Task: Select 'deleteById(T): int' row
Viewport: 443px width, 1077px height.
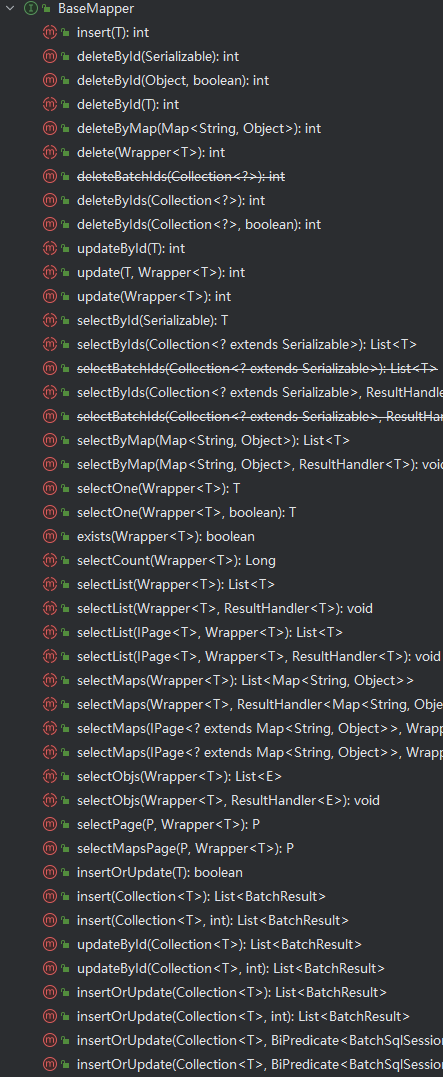Action: (x=128, y=104)
